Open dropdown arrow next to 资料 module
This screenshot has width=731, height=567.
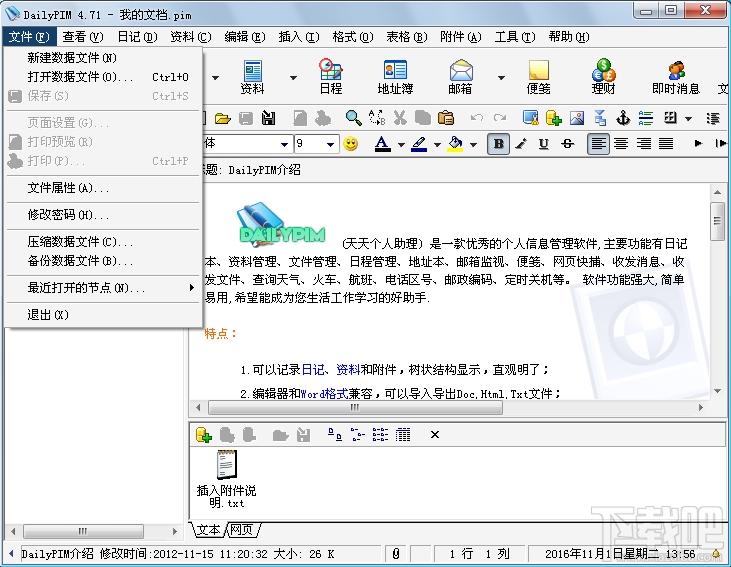293,77
